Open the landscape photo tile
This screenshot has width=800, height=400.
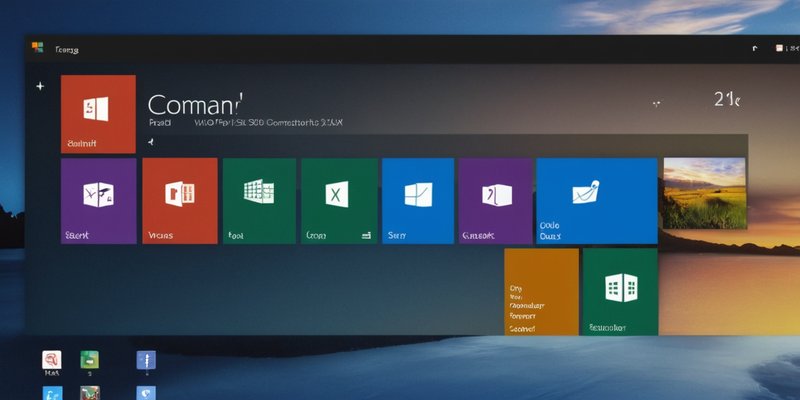click(704, 193)
